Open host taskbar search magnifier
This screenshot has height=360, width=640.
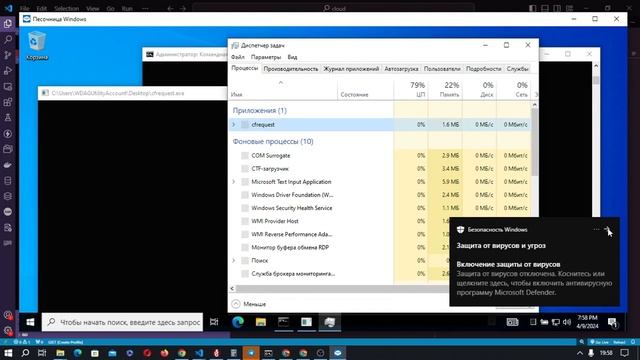(25, 353)
